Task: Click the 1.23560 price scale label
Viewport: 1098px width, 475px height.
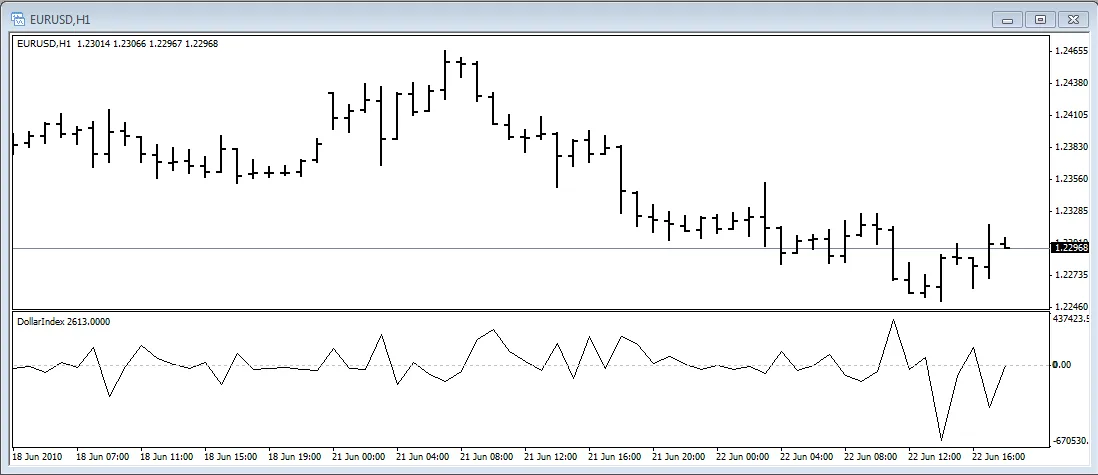Action: (x=1070, y=179)
